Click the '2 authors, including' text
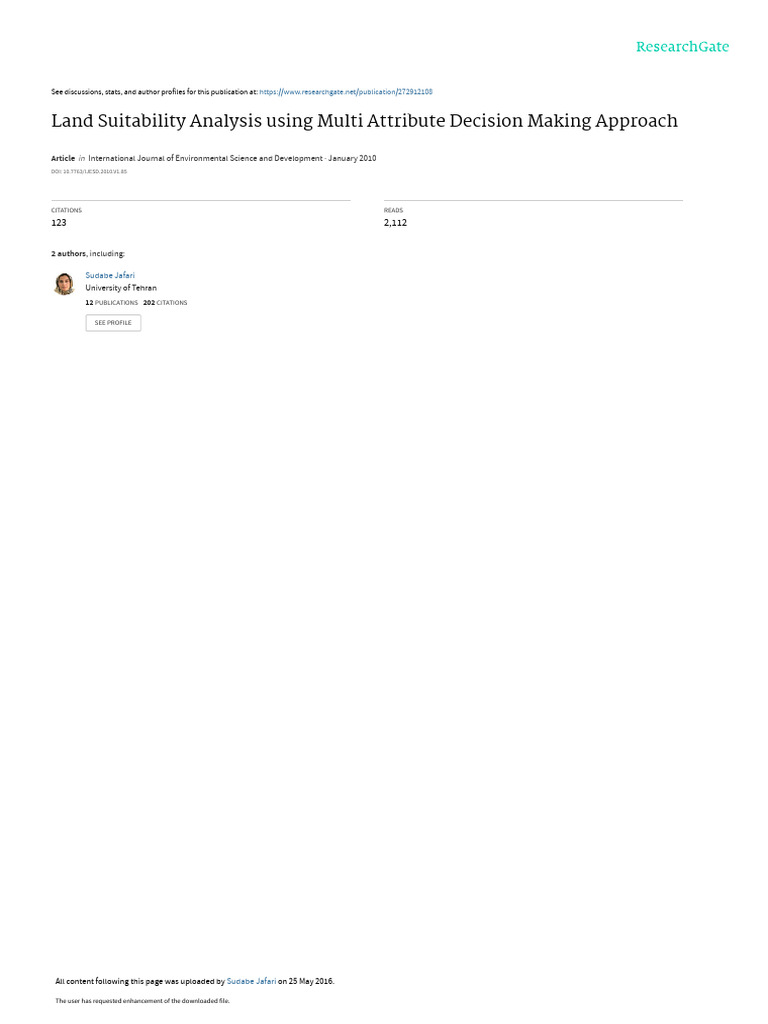The height and width of the screenshot is (1024, 768). (x=88, y=253)
